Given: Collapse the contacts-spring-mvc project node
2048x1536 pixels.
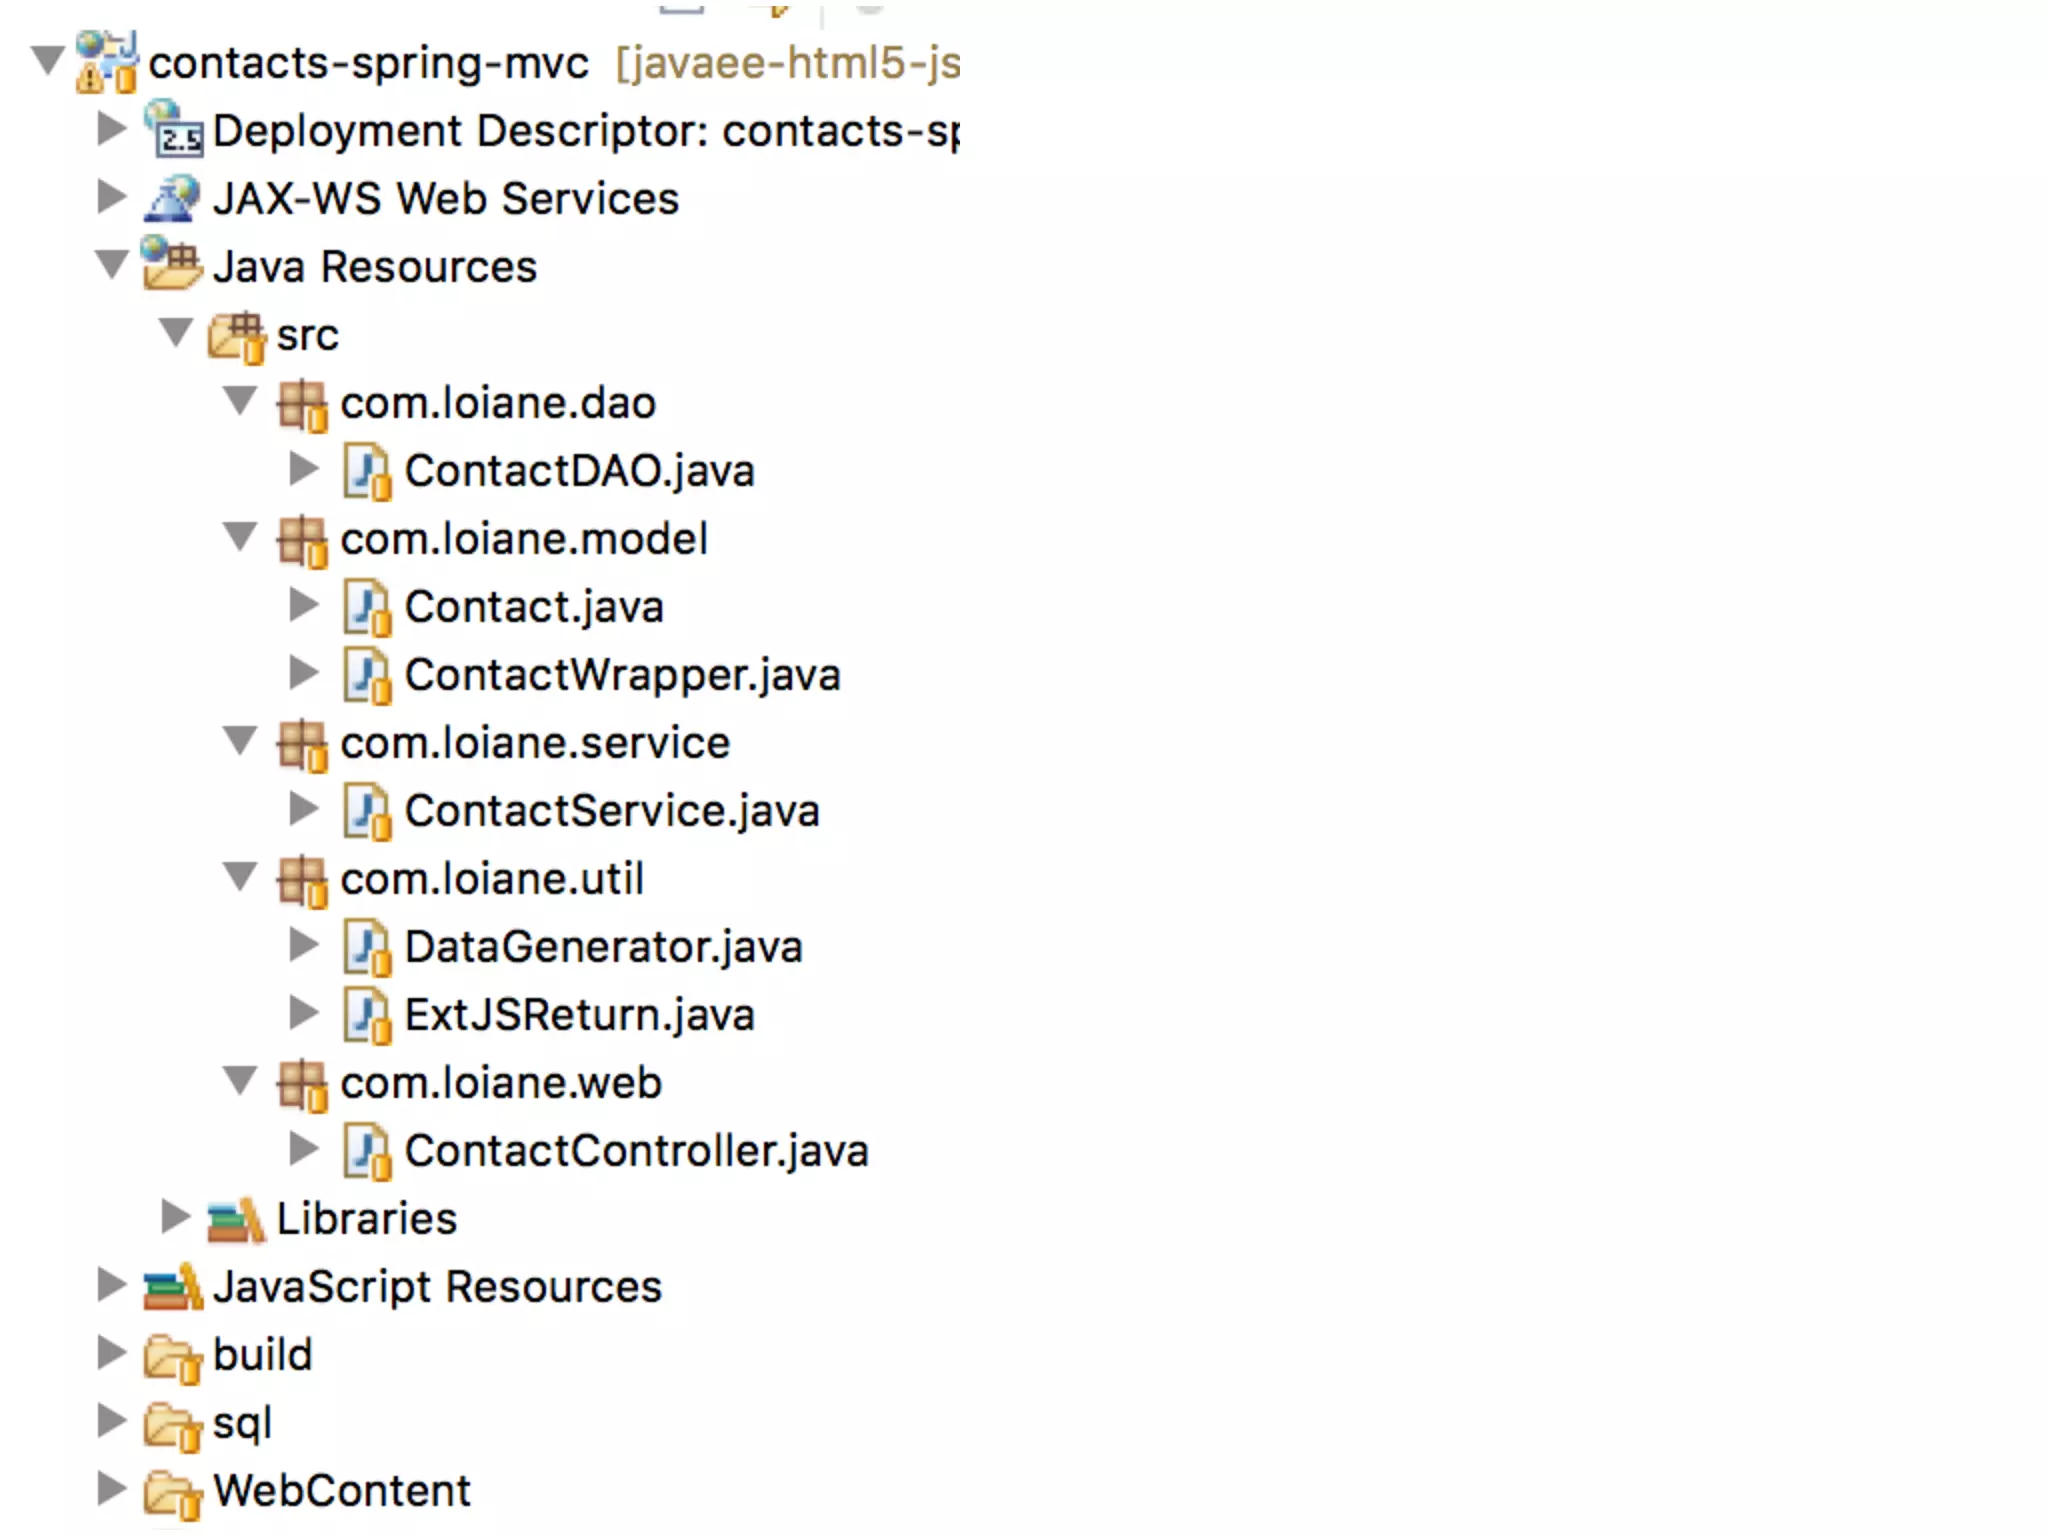Looking at the screenshot, I should 47,60.
